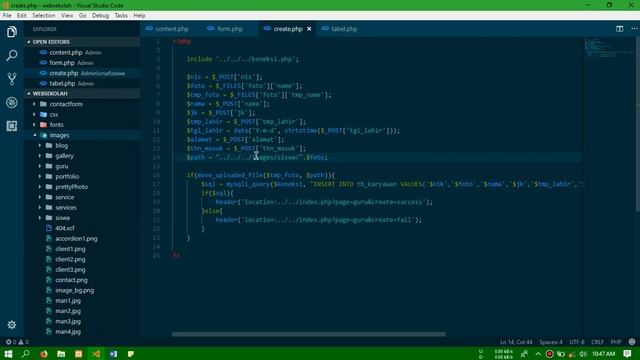Expand the siswa folder
Viewport: 640px width, 360px height.
click(40, 218)
